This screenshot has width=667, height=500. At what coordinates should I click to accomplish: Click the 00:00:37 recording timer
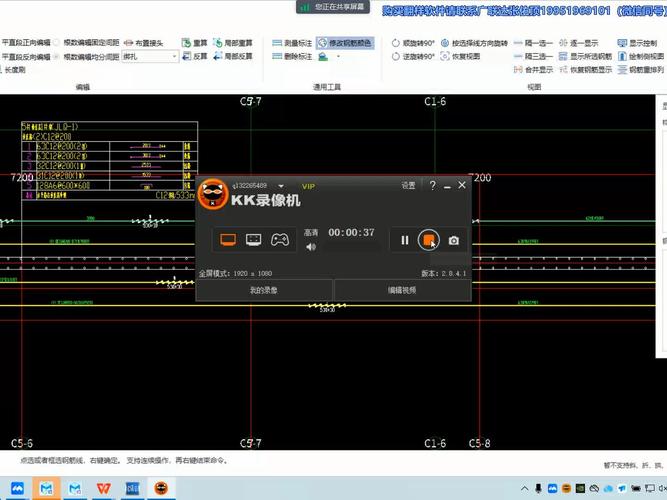(x=351, y=232)
